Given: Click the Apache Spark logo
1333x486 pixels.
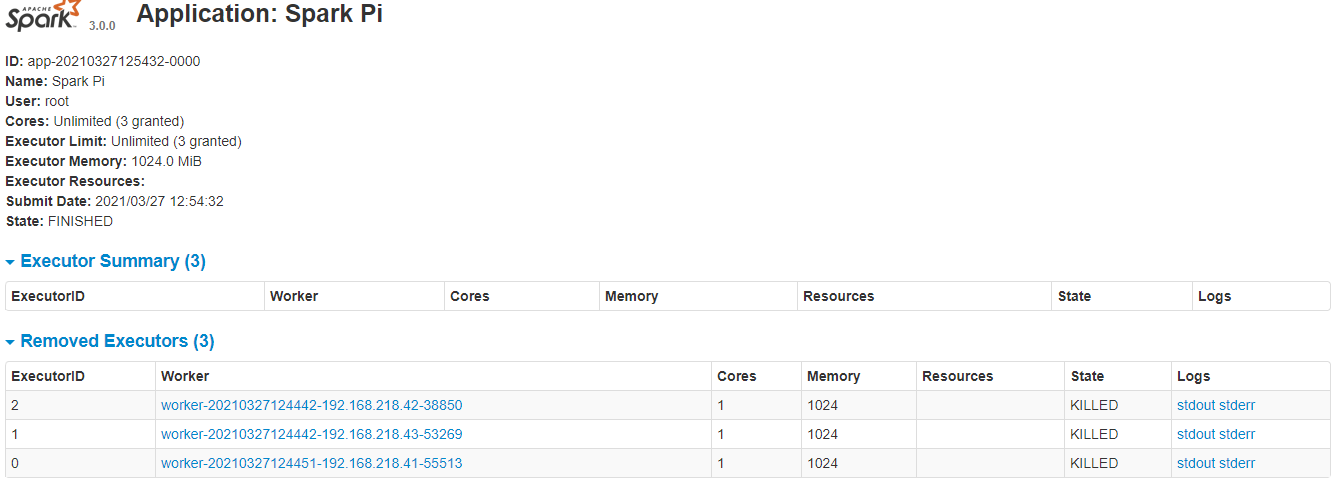Looking at the screenshot, I should pyautogui.click(x=45, y=17).
